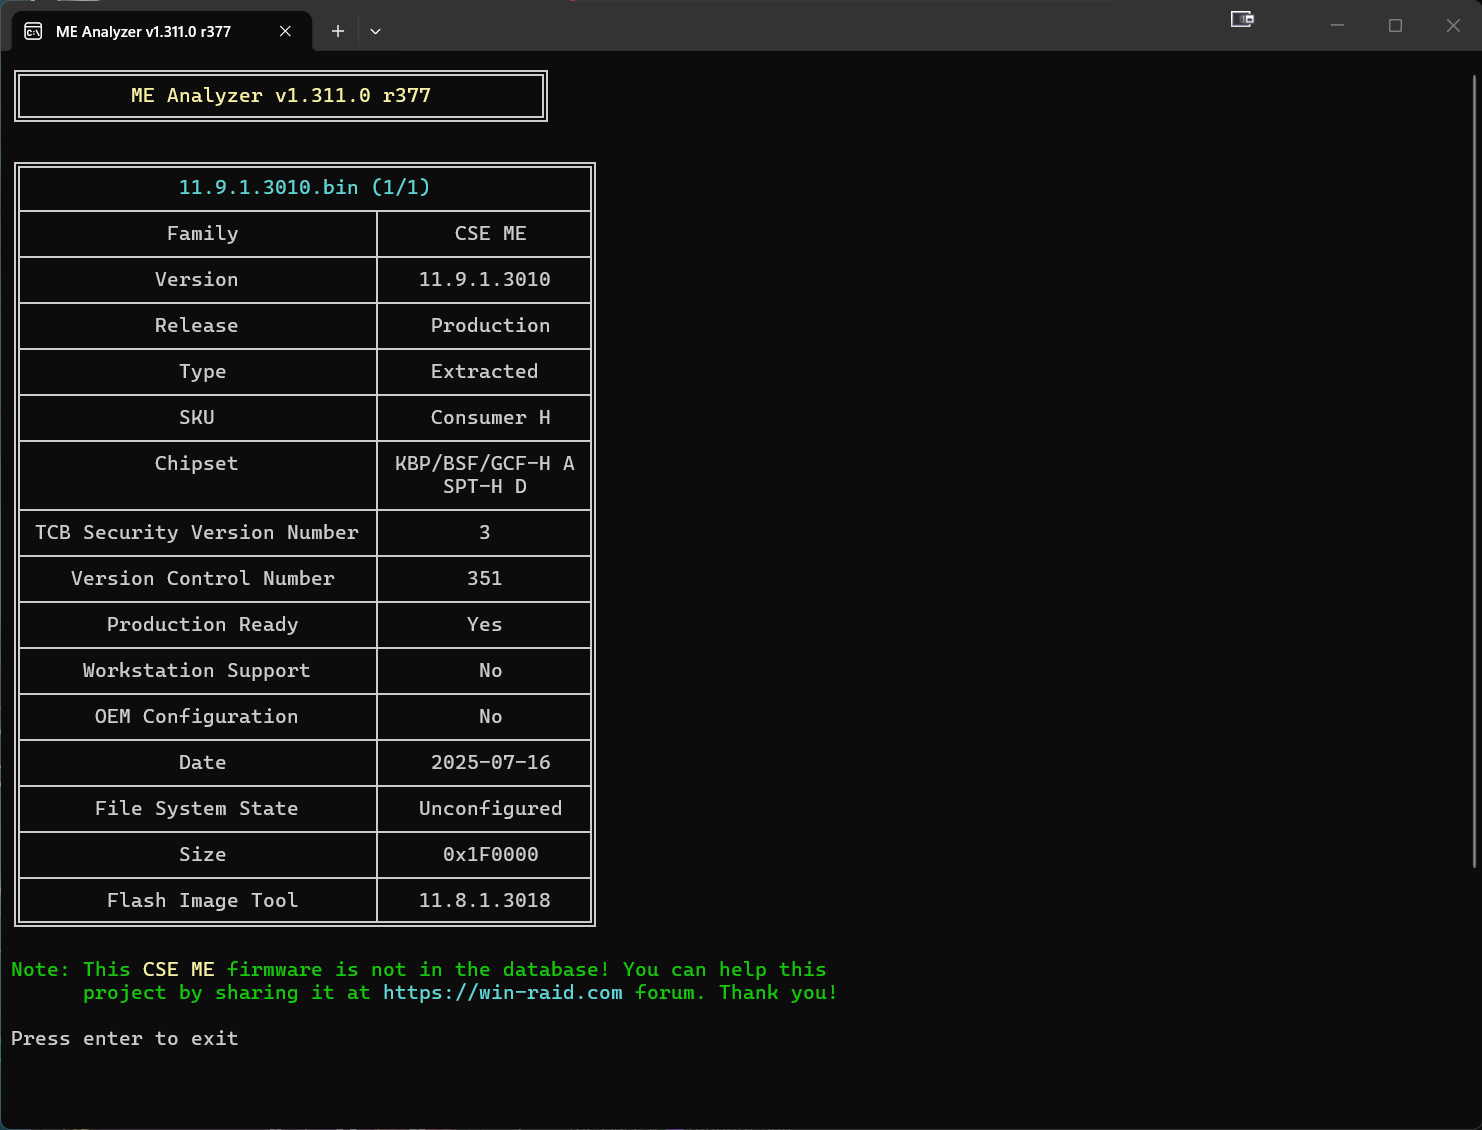Viewport: 1482px width, 1130px height.
Task: Click Version Control Number label
Action: pos(202,579)
